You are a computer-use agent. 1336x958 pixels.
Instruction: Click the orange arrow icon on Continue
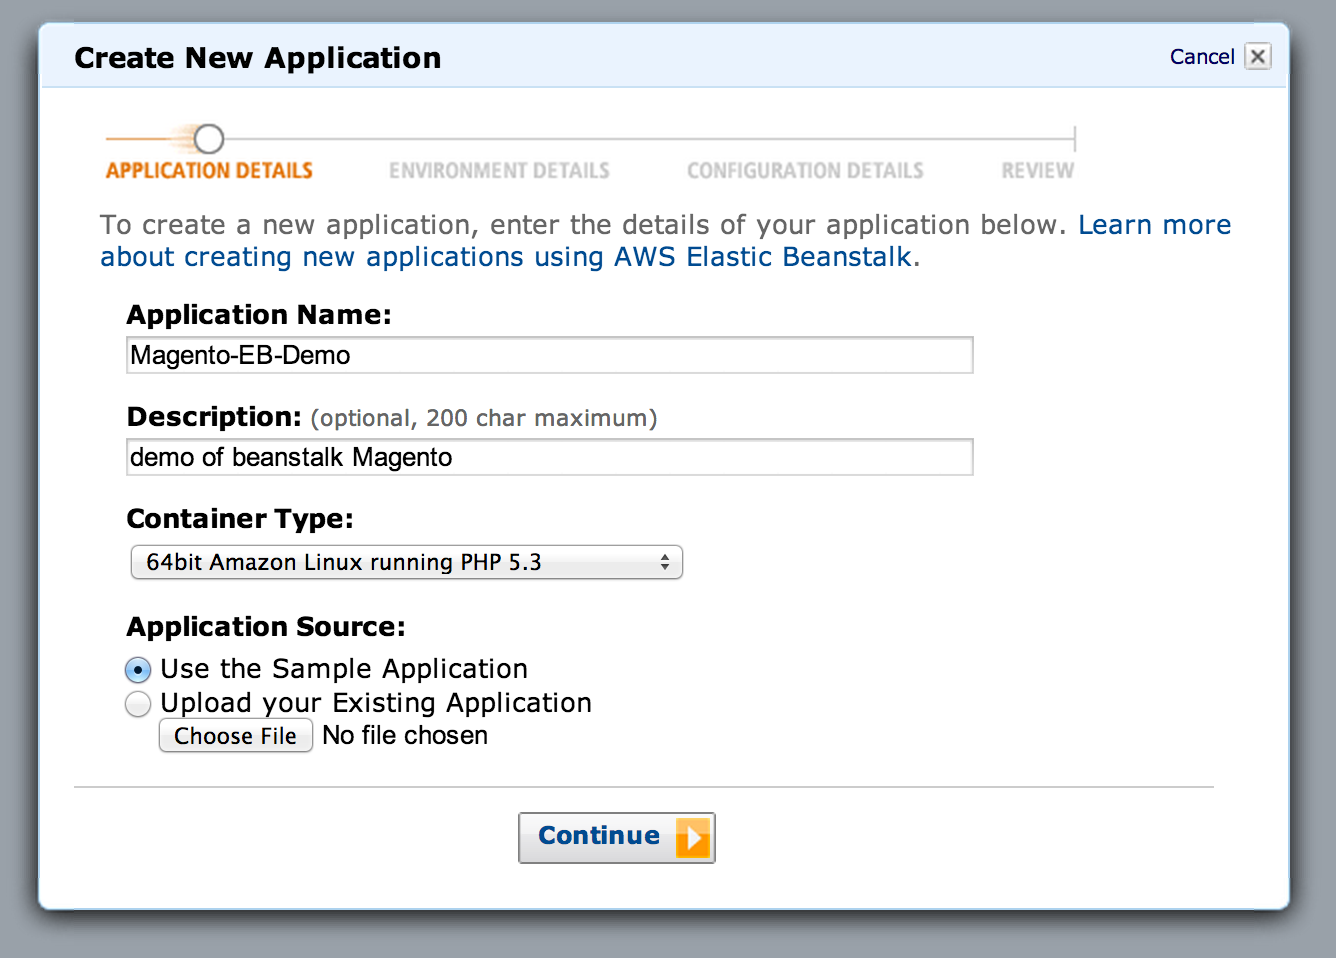click(693, 837)
